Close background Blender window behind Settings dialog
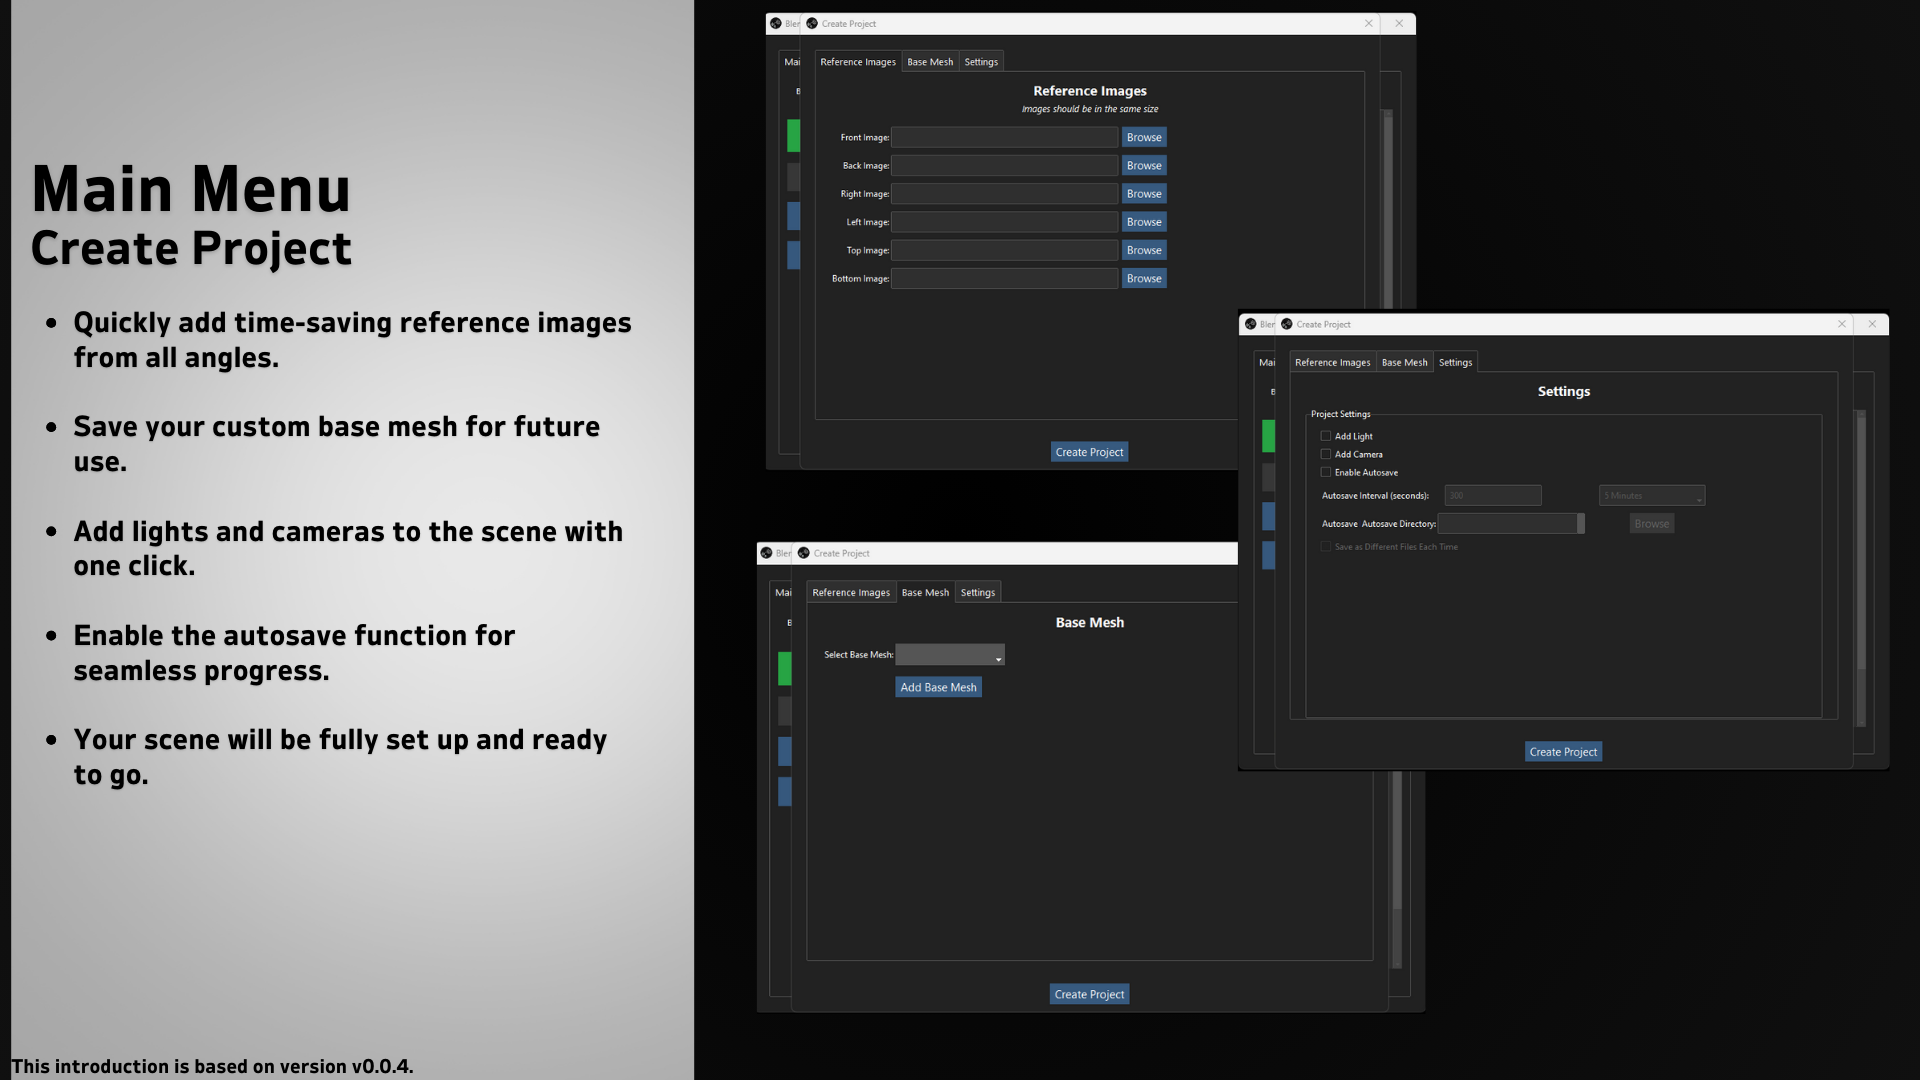Screen dimensions: 1920x1080 point(1872,324)
